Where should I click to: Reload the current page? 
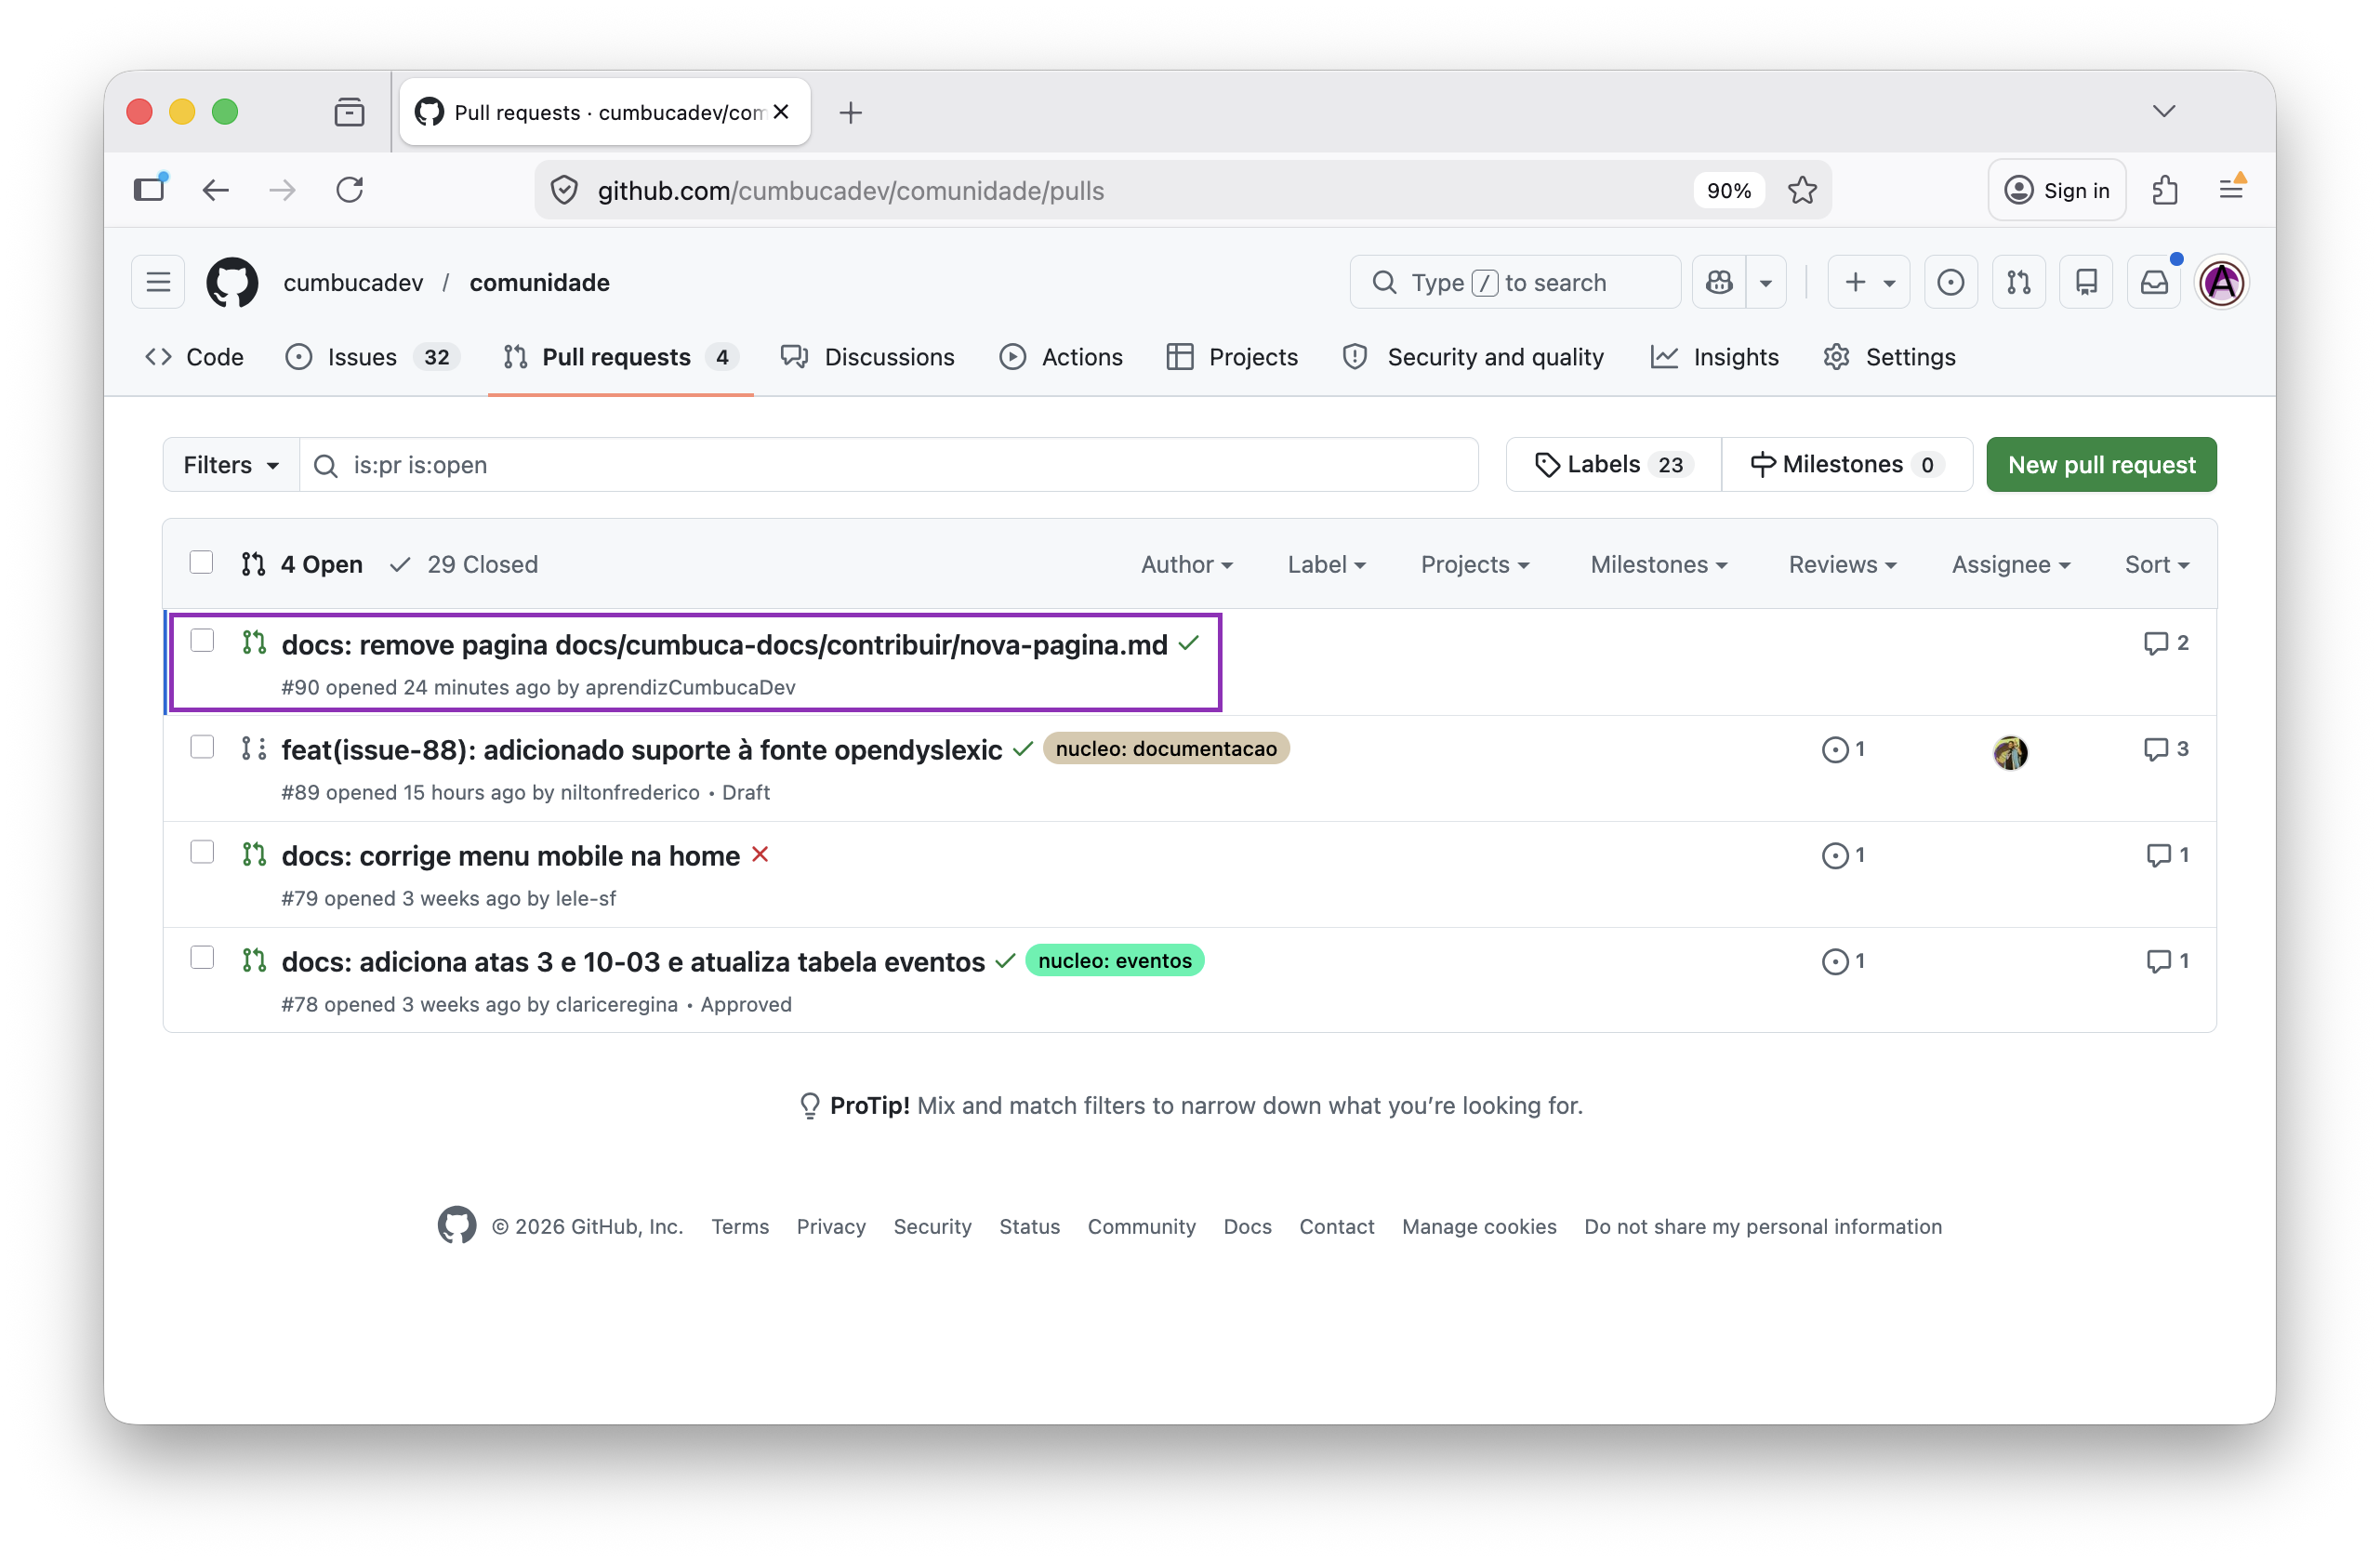tap(349, 190)
